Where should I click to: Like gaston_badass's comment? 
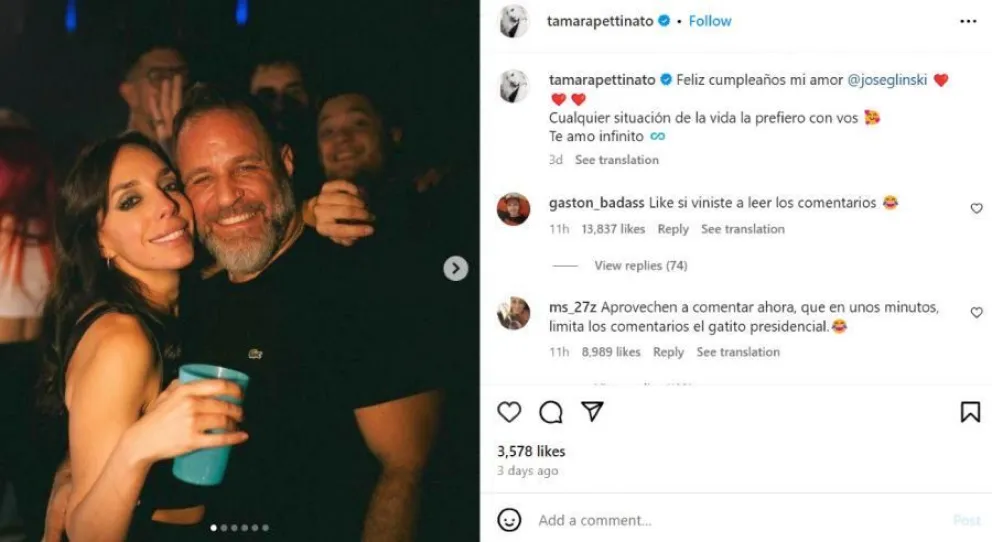click(x=976, y=208)
